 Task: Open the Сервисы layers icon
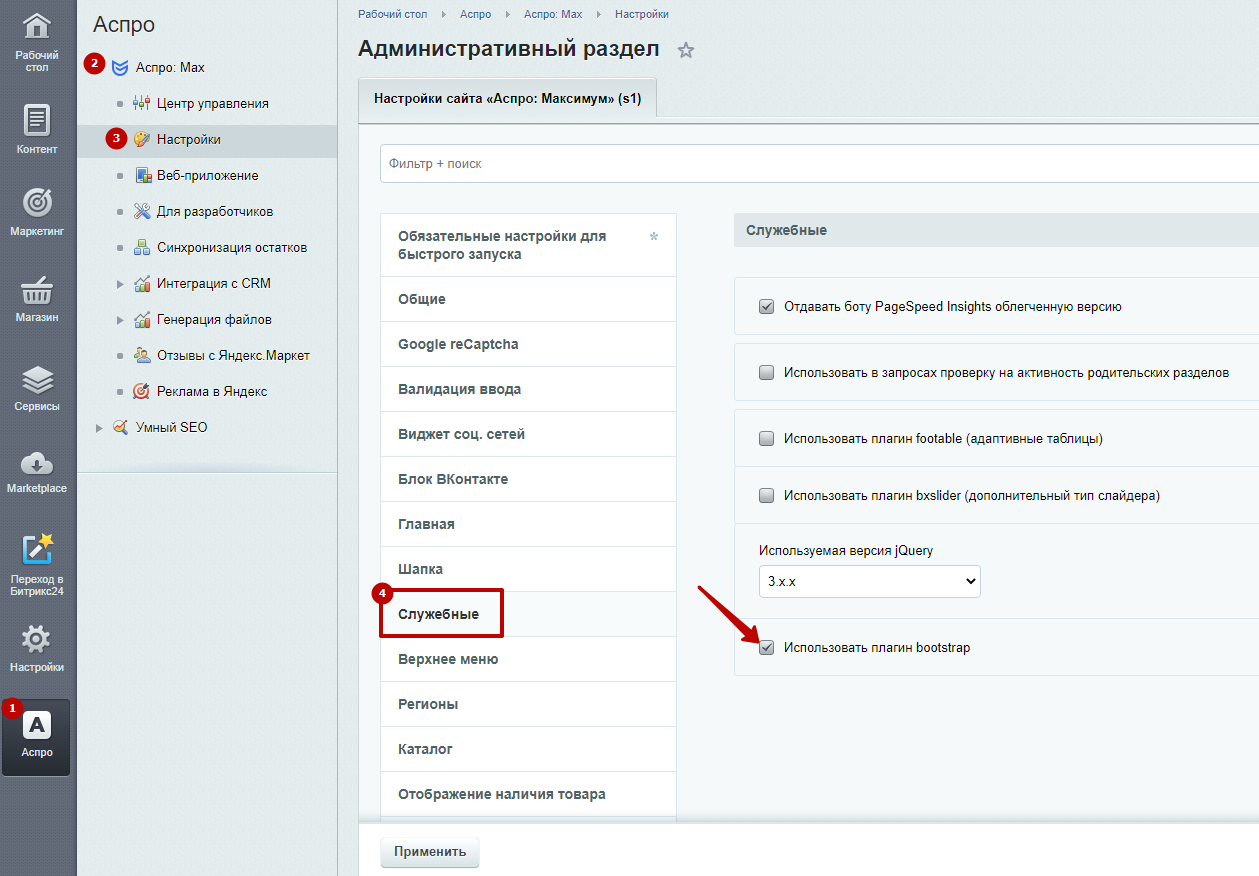click(x=37, y=379)
